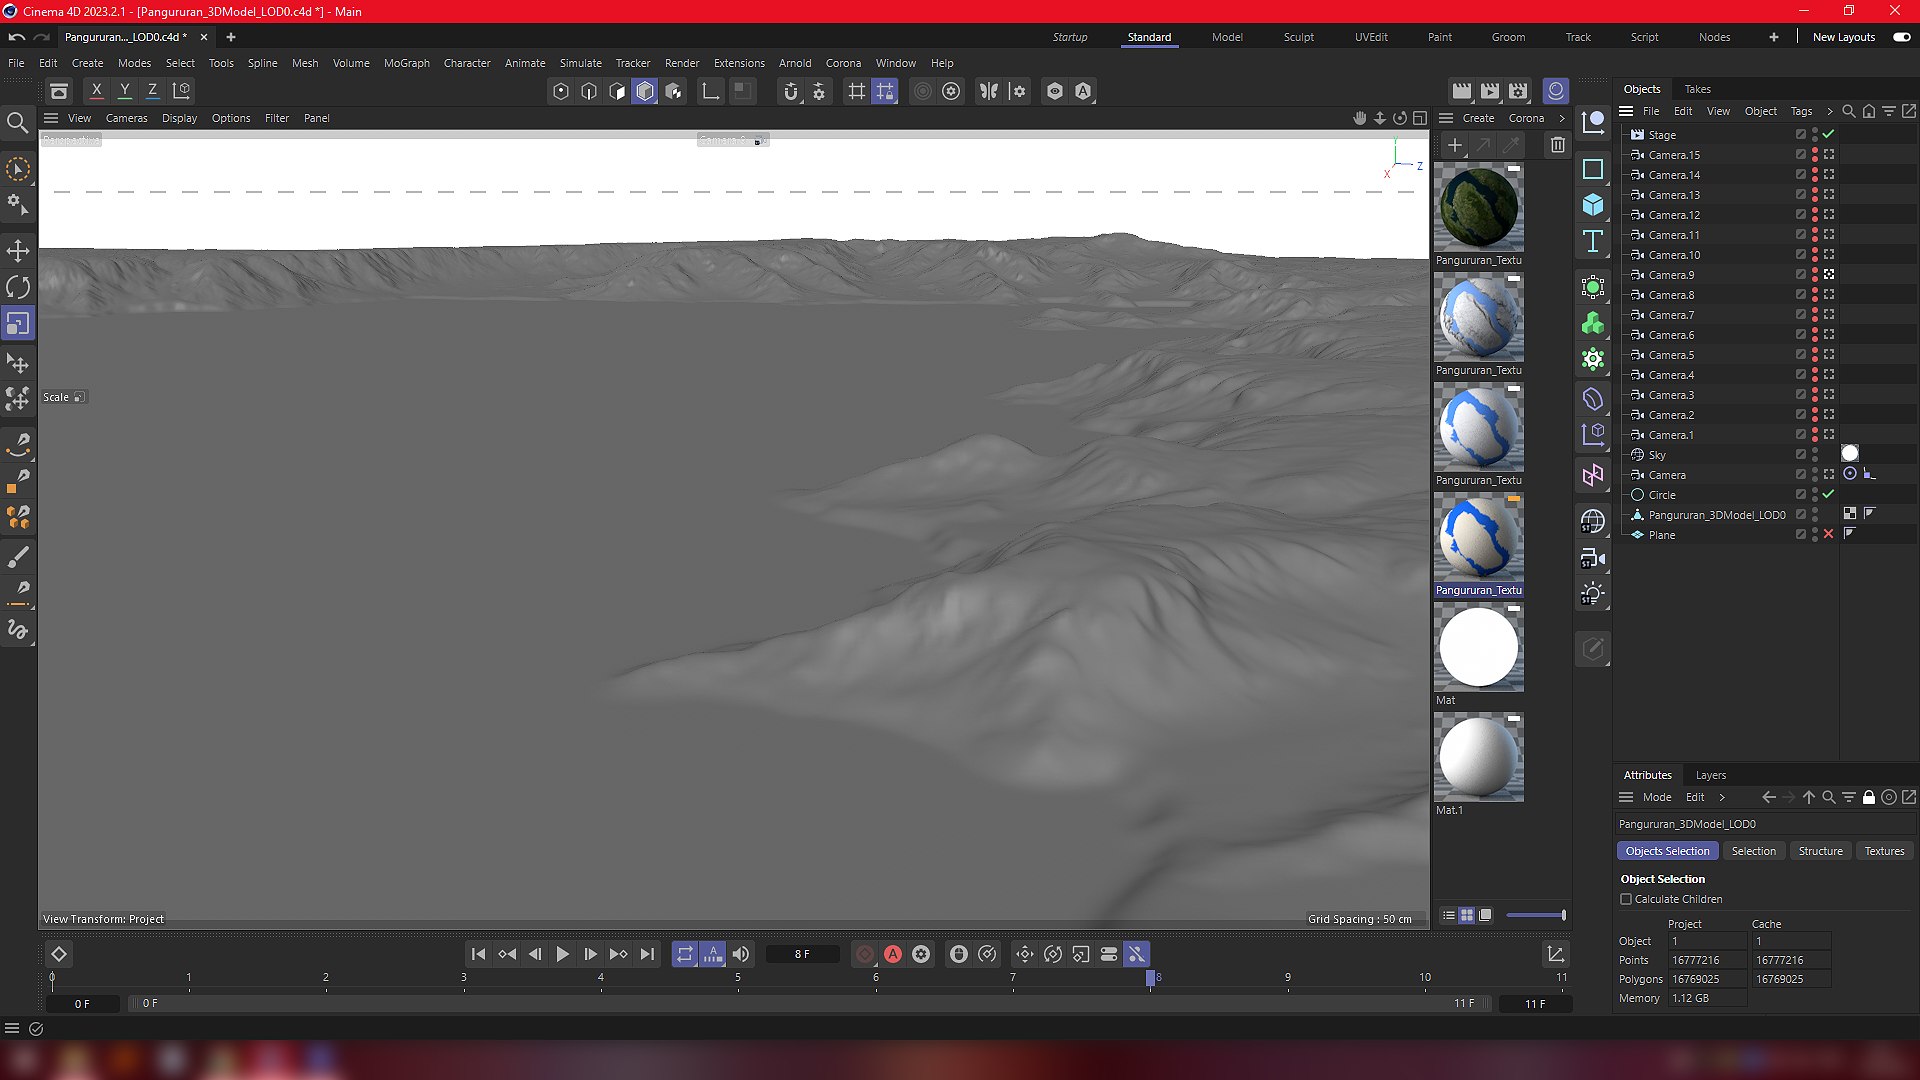Select the dark green Pangururan texture thumbnail
The height and width of the screenshot is (1080, 1920).
(x=1479, y=208)
